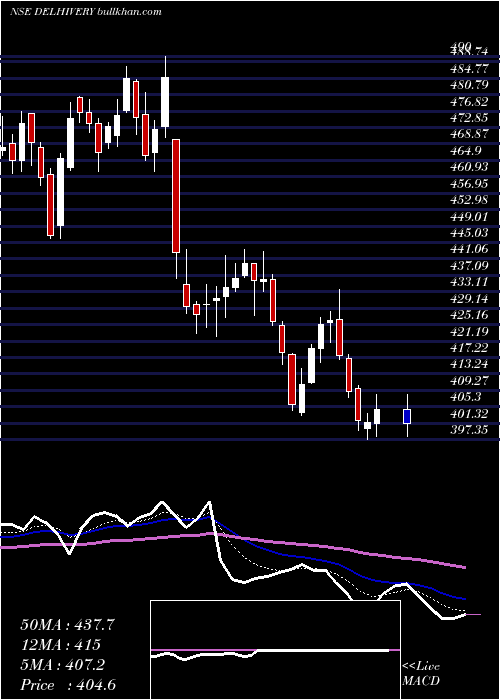The image size is (500, 700).
Task: Click the 12MA : 415 readout
Action: pos(60,646)
